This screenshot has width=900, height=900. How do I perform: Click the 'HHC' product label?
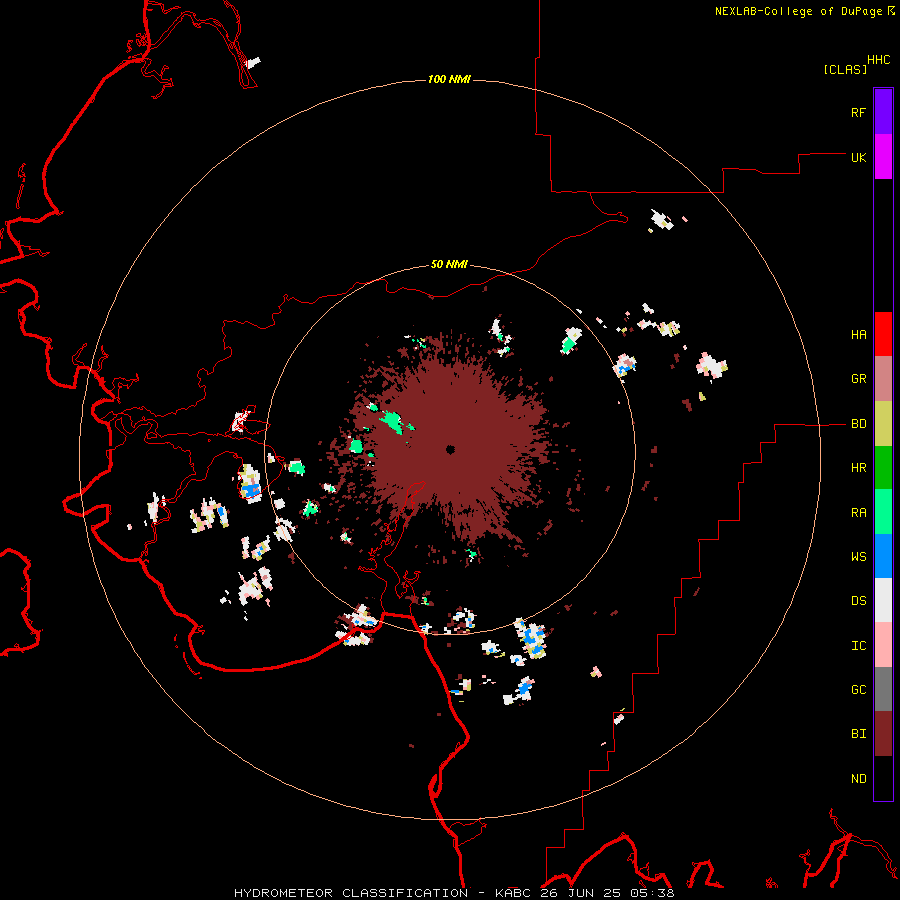coord(879,60)
